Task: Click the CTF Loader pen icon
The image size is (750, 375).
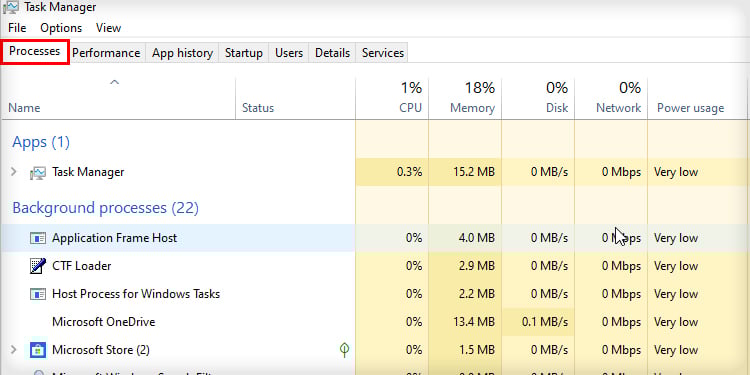Action: 38,265
